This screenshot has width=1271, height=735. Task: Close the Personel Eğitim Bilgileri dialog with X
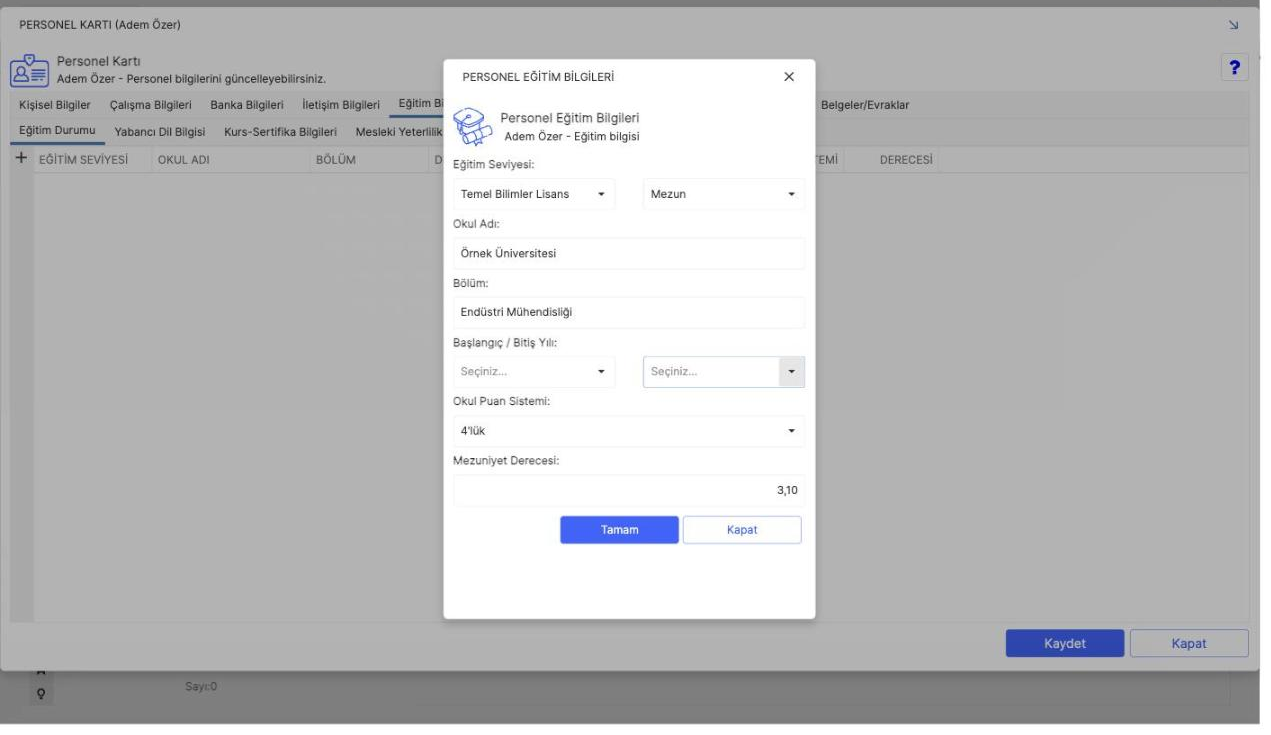[x=789, y=77]
